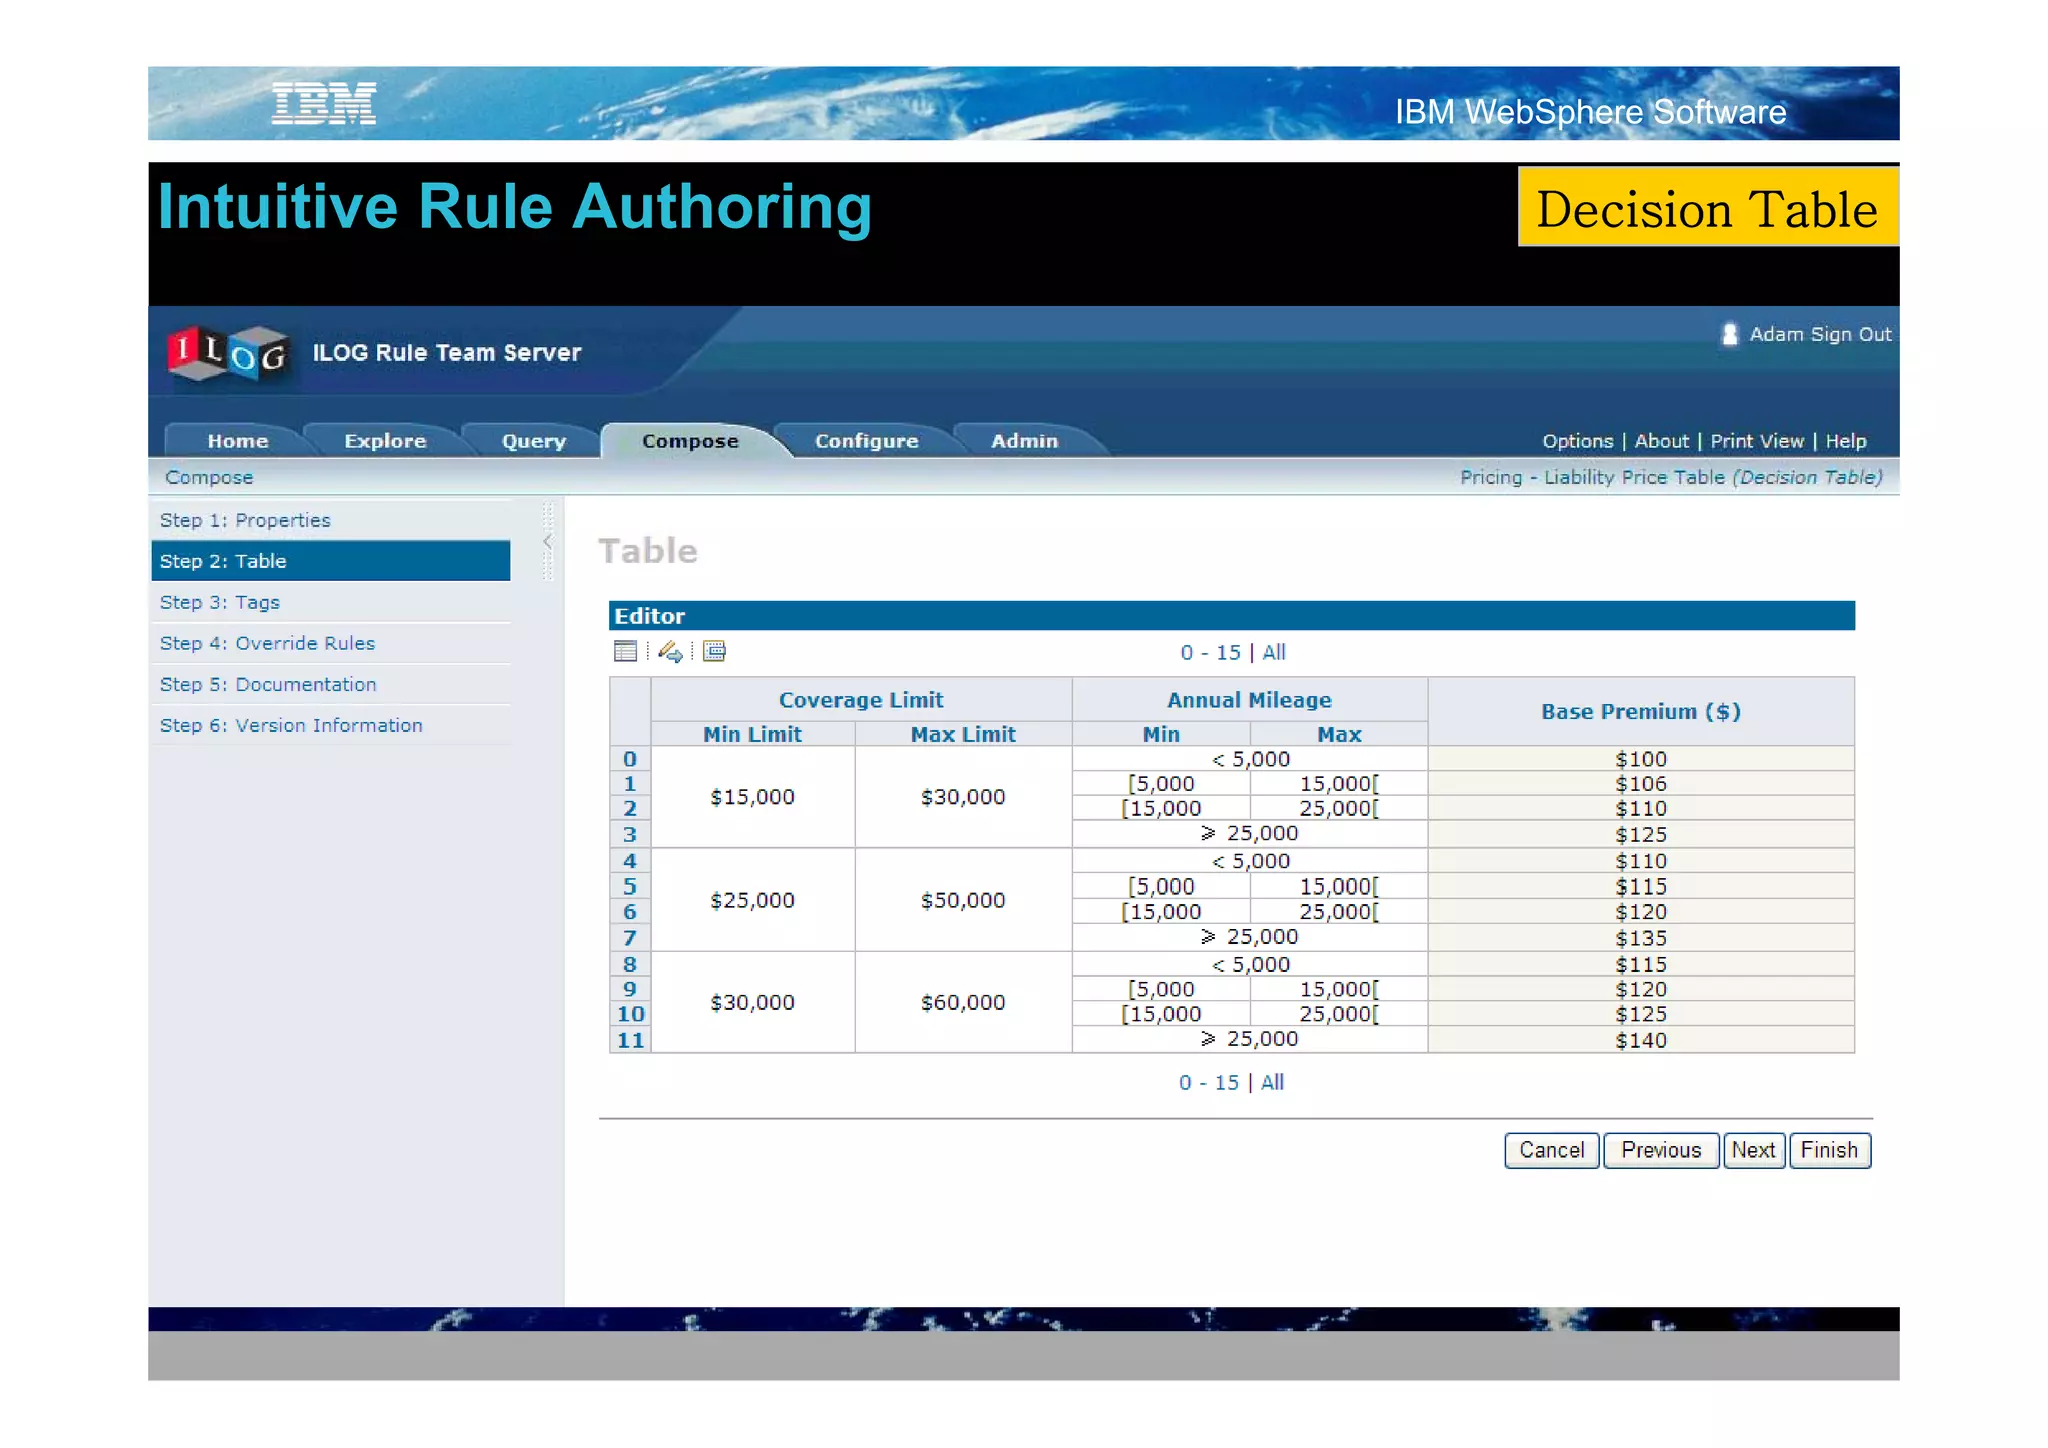Viewport: 2048px width, 1448px height.
Task: Open the Home tab
Action: coord(237,441)
